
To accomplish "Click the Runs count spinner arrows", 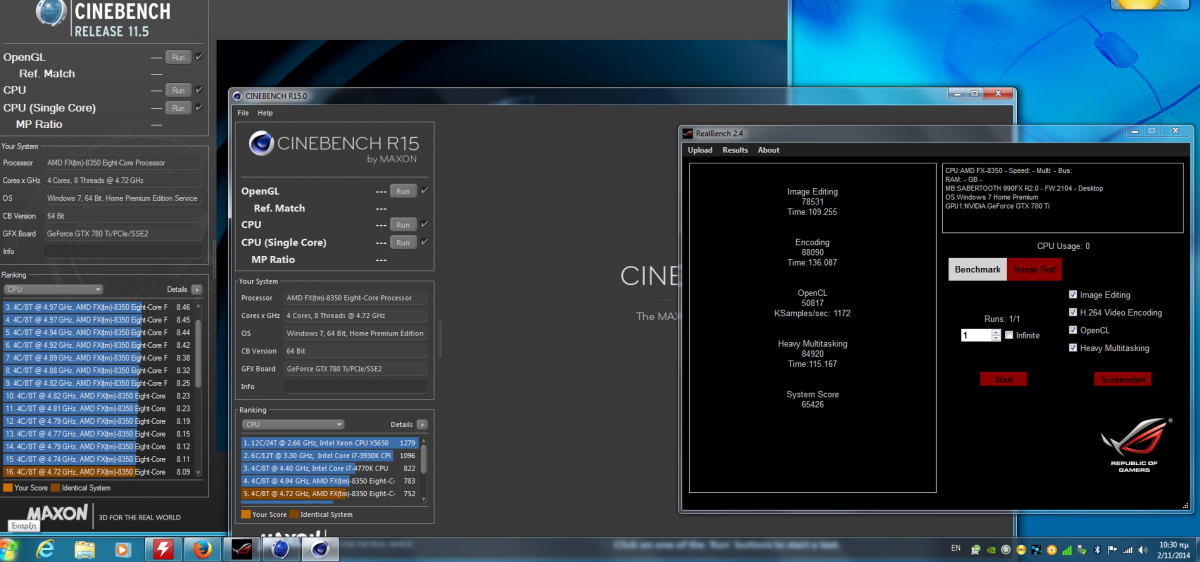I will [x=995, y=335].
